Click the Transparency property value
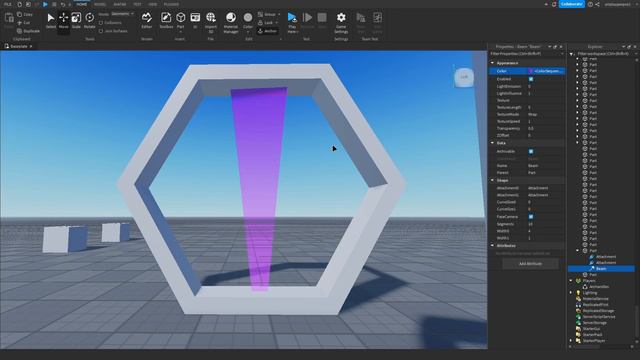This screenshot has width=640, height=360. [547, 129]
